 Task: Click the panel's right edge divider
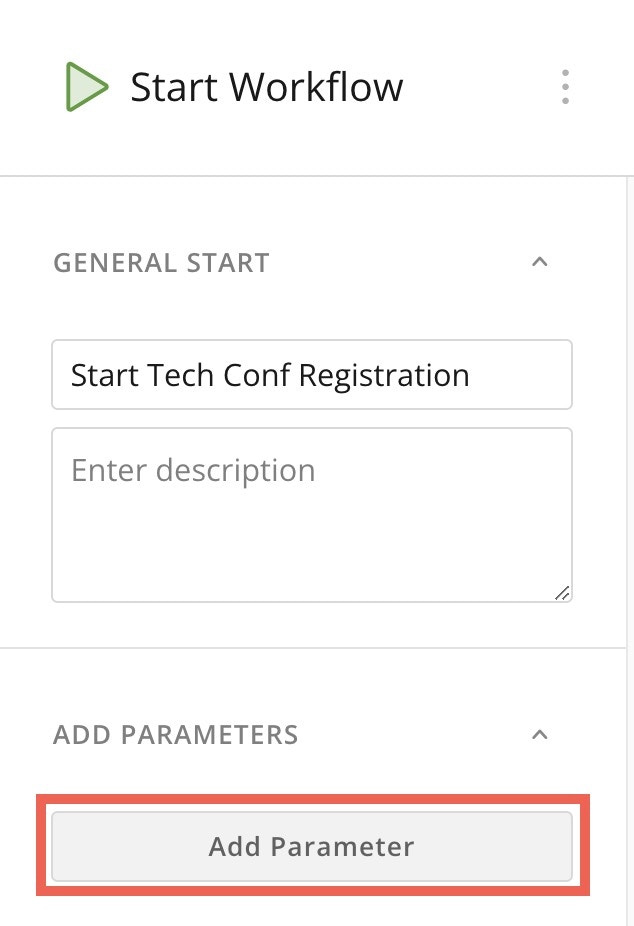point(627,550)
